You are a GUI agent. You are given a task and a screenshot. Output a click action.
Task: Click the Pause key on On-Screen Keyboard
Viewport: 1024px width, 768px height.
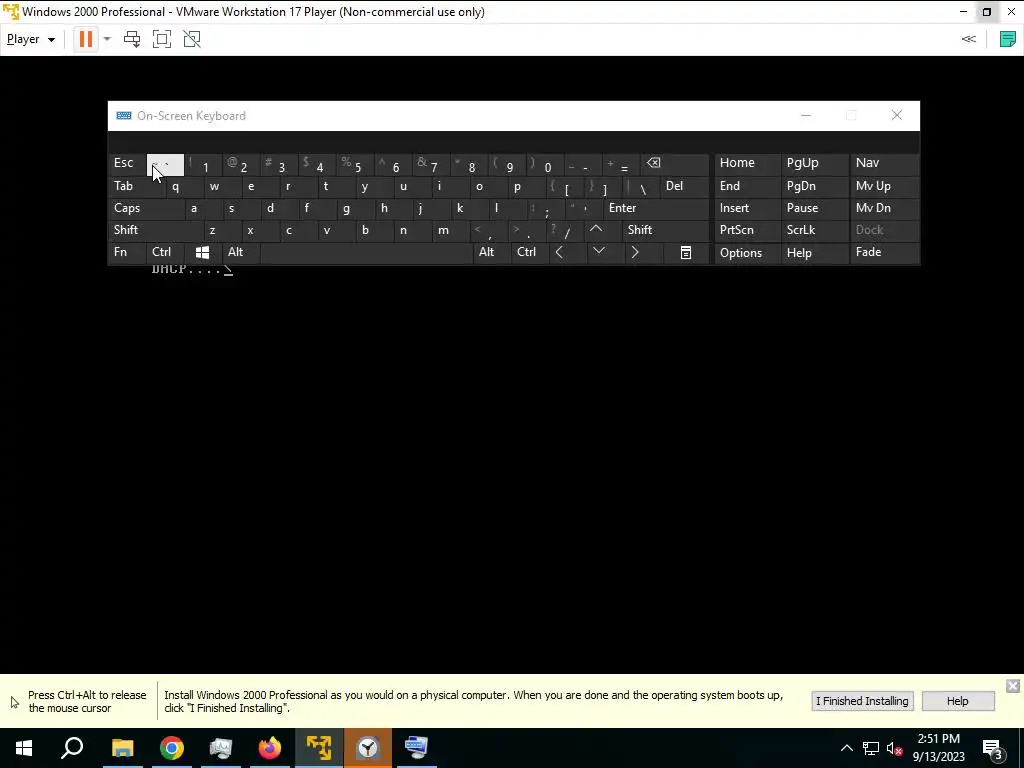(x=815, y=208)
